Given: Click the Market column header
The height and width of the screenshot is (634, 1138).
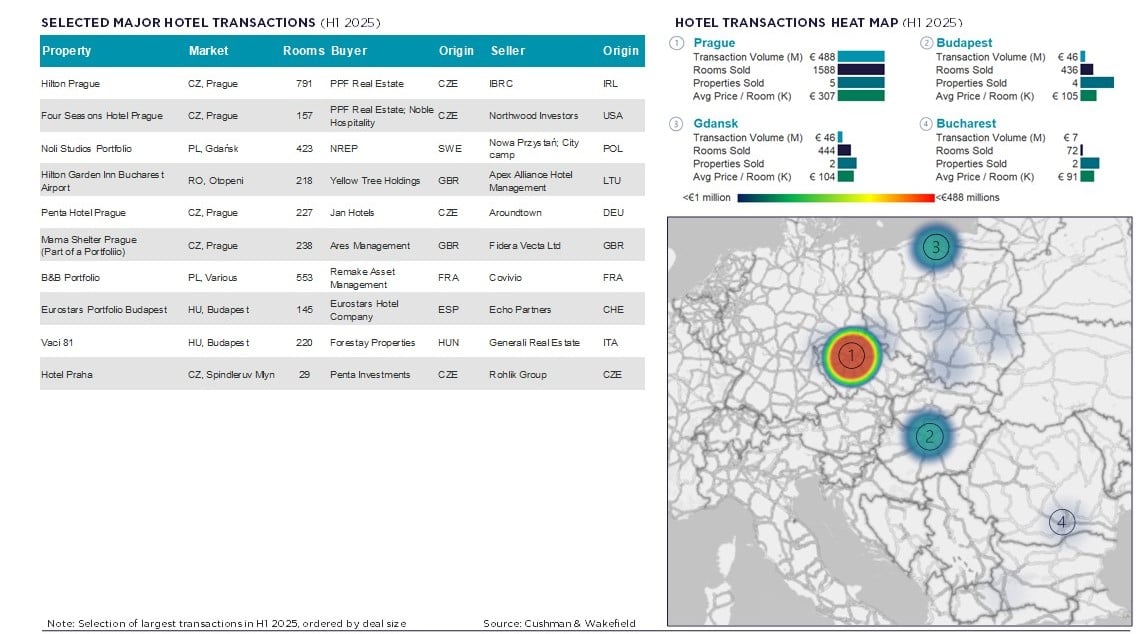Looking at the screenshot, I should coord(208,51).
